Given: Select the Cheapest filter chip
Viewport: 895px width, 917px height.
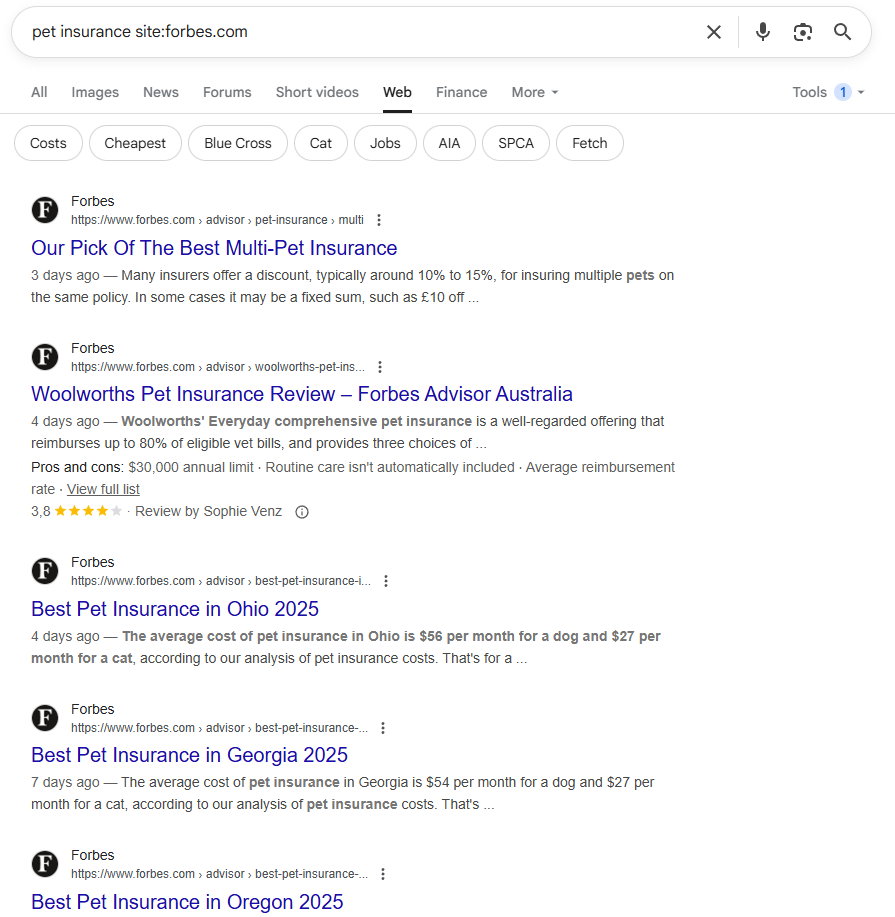Looking at the screenshot, I should tap(135, 143).
